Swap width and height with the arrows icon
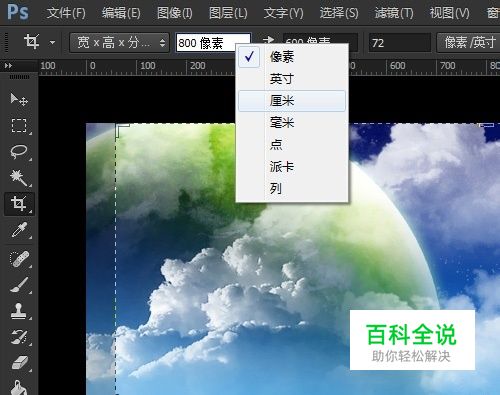500x395 pixels. click(268, 40)
